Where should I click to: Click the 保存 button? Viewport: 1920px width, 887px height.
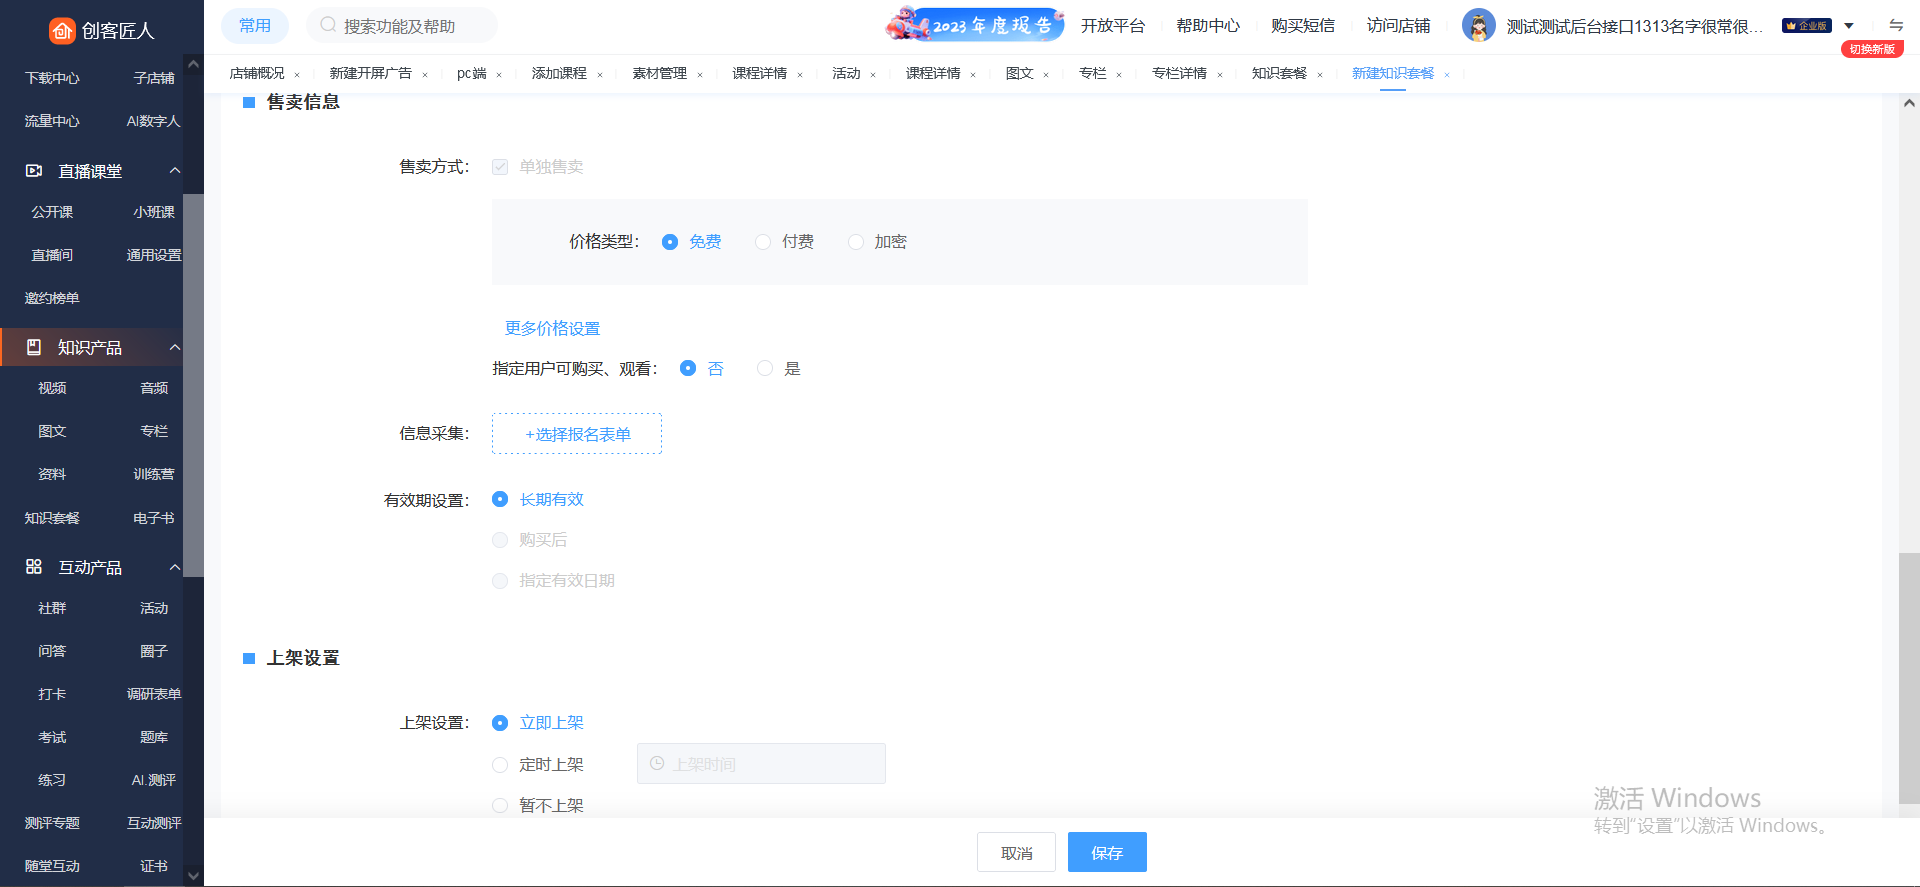point(1106,852)
